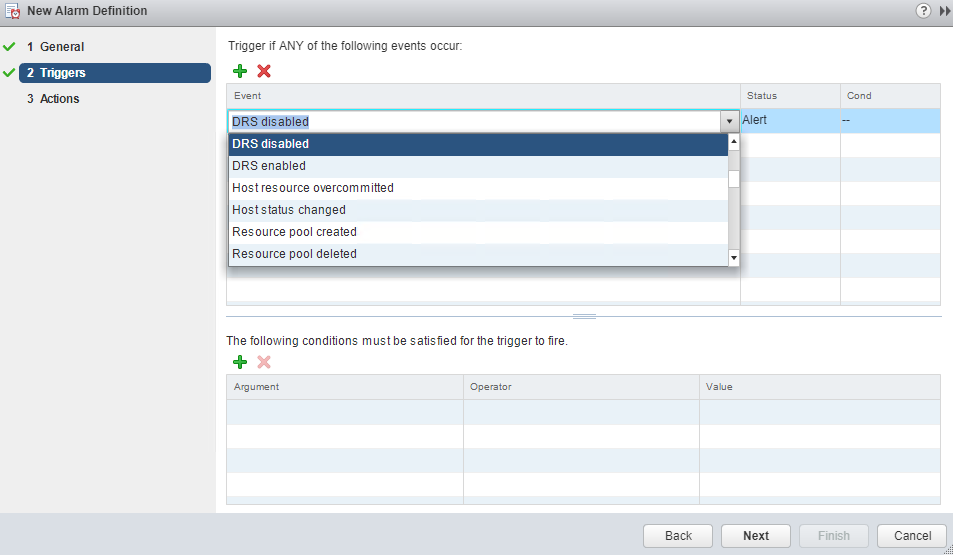Click the green add event trigger icon

(240, 71)
